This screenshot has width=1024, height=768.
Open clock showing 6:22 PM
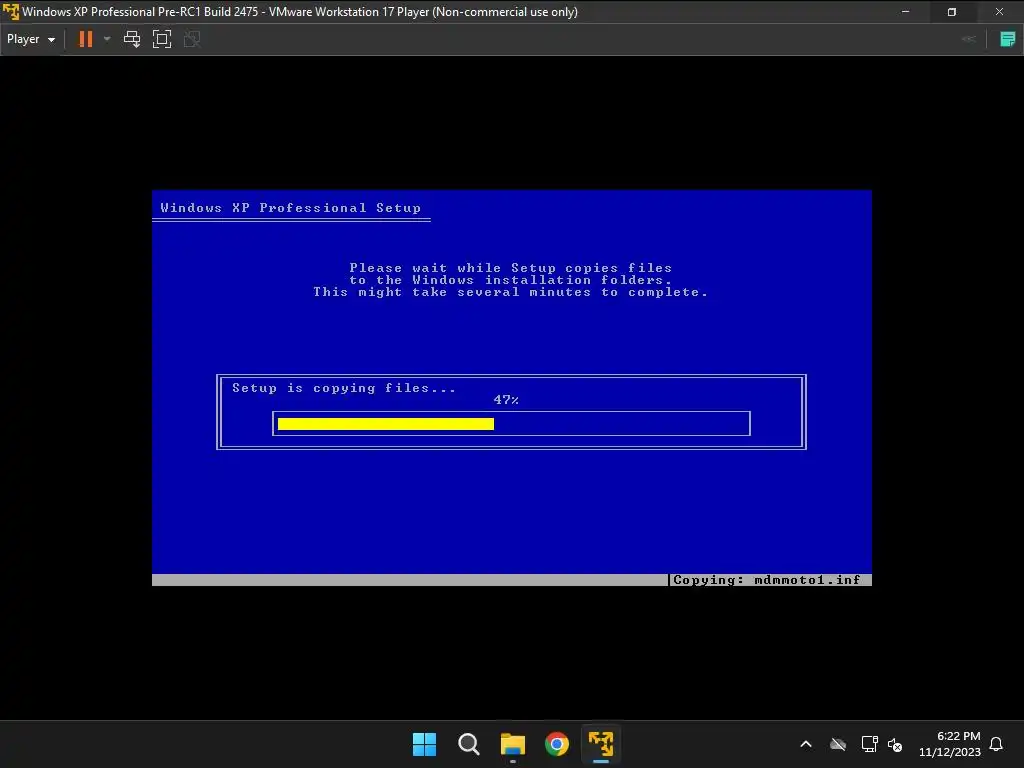point(950,744)
